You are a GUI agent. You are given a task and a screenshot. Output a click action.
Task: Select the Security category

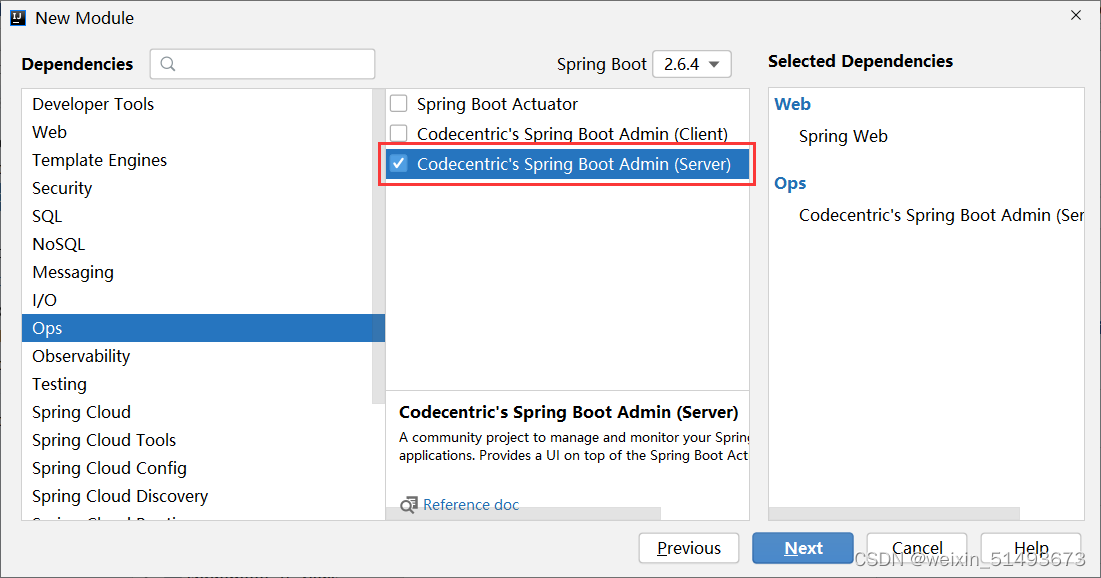[x=62, y=188]
